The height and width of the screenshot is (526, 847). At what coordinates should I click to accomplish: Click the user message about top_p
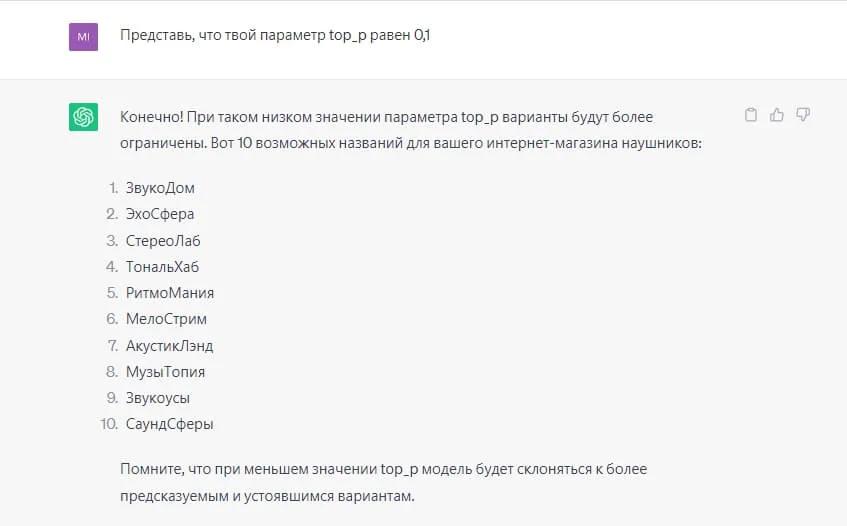(274, 35)
